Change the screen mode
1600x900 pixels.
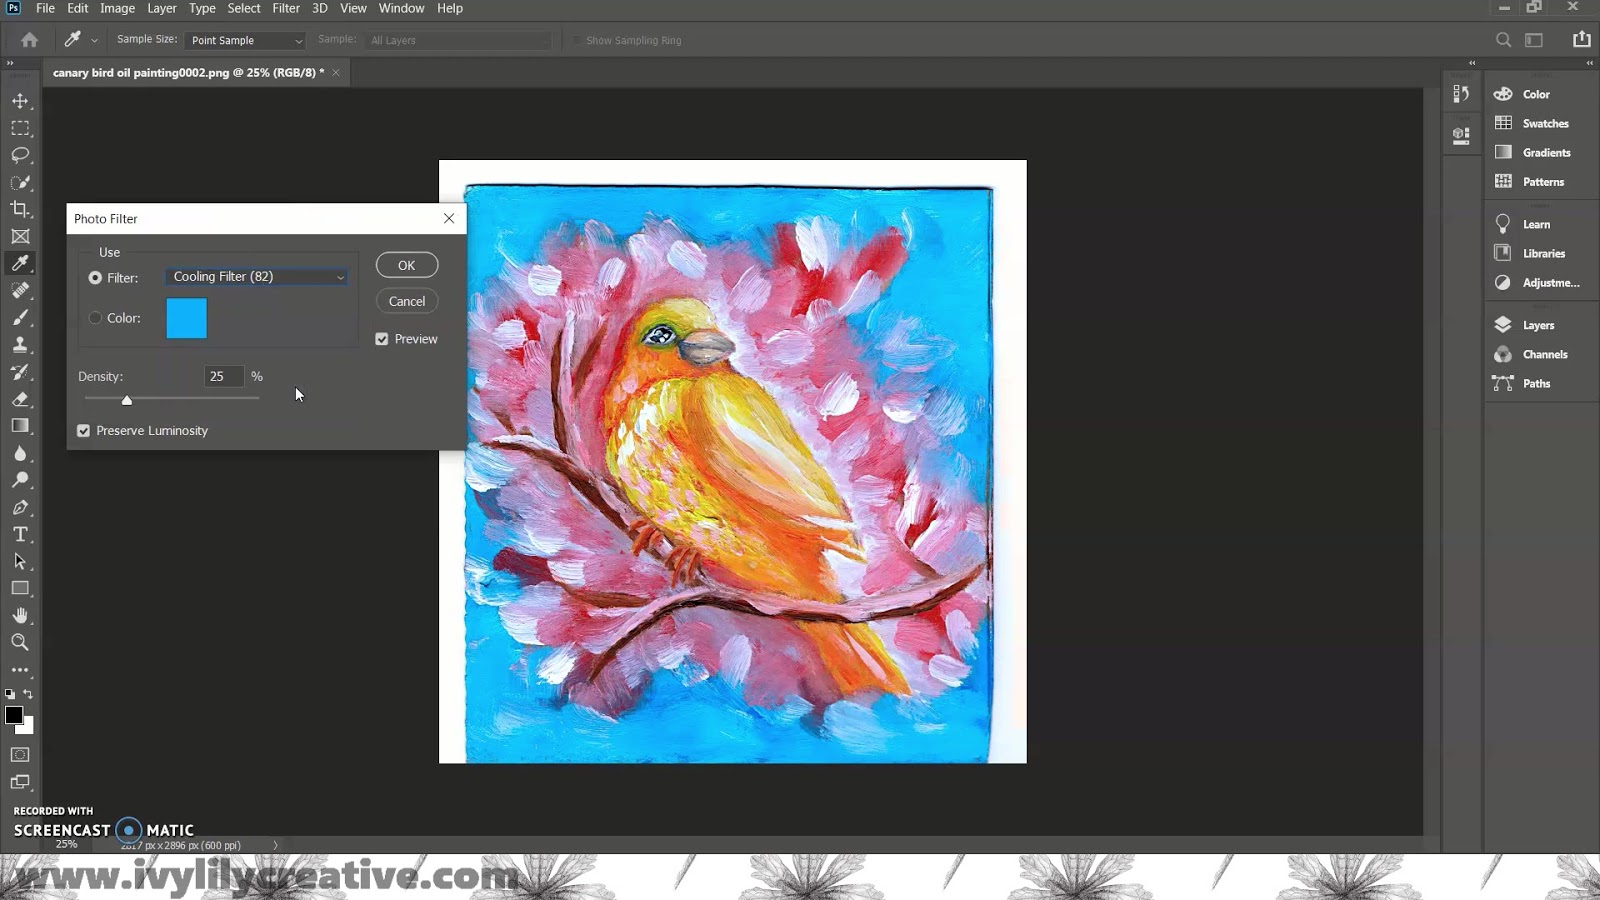tap(20, 782)
